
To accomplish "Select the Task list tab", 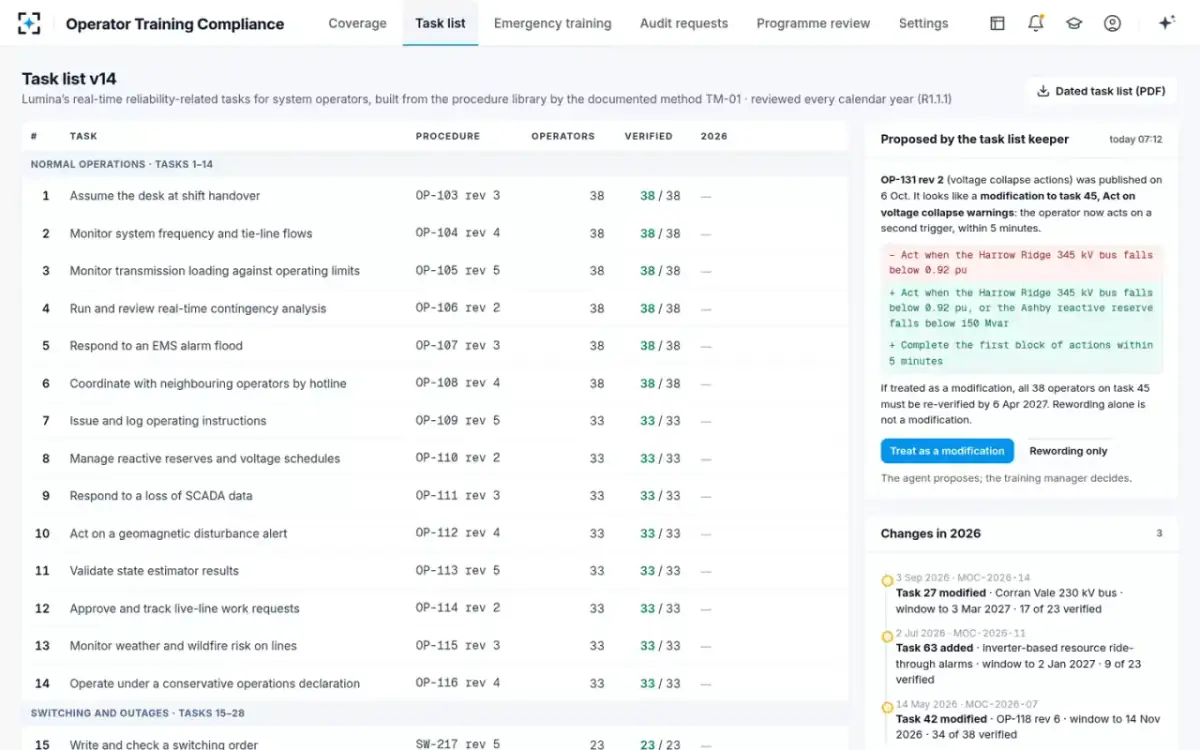I will [x=440, y=23].
